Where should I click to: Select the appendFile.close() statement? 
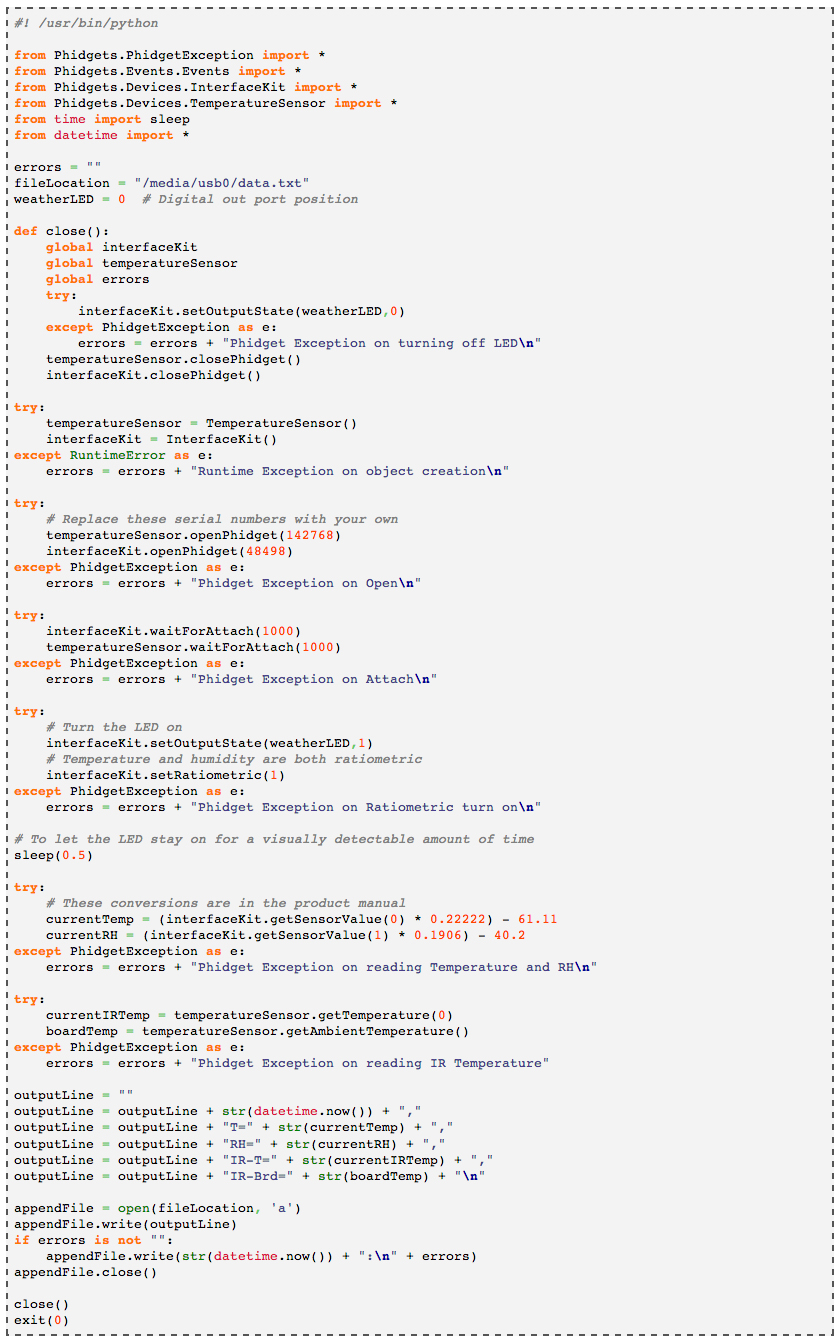click(x=85, y=1271)
